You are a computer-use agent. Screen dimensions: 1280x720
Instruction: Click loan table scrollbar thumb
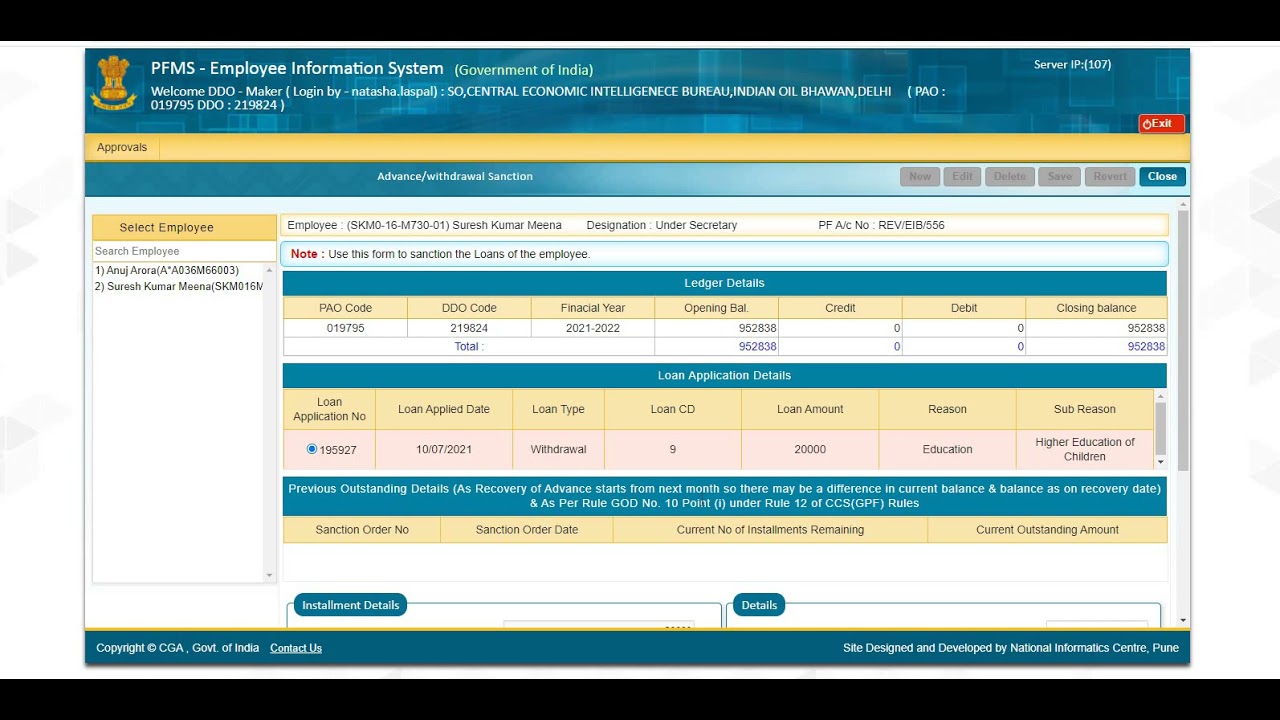tap(1160, 427)
